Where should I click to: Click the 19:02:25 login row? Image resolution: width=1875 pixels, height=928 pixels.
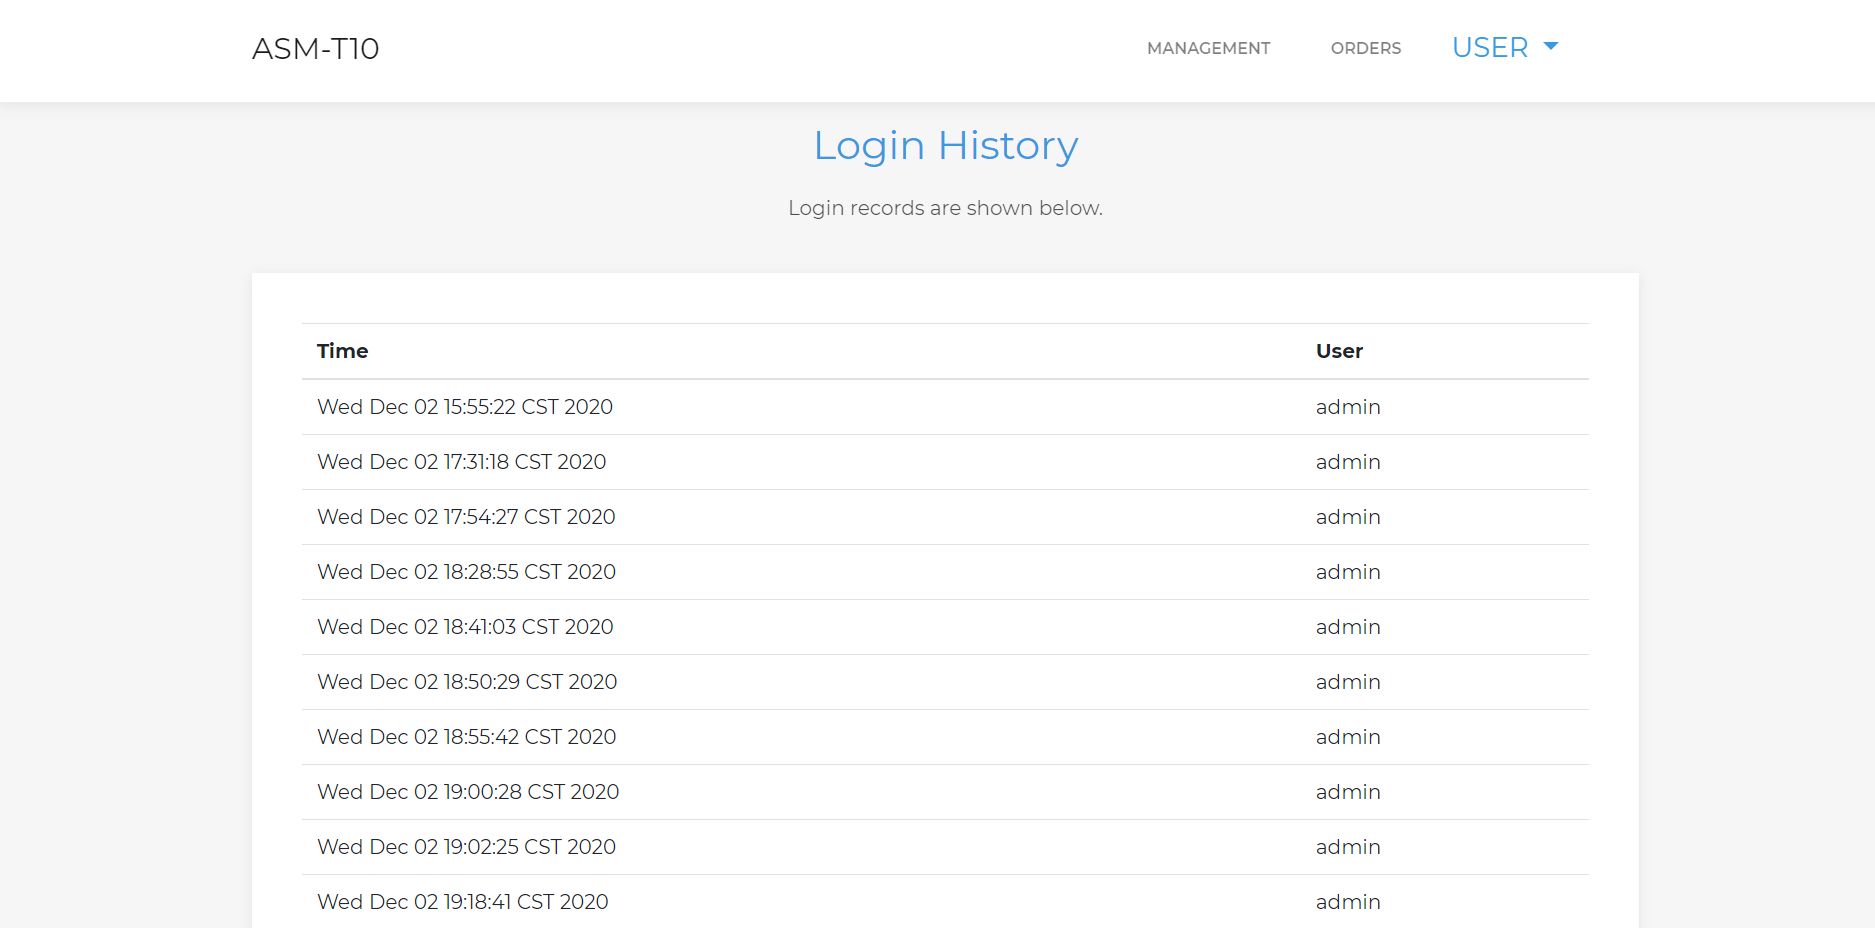pyautogui.click(x=466, y=847)
